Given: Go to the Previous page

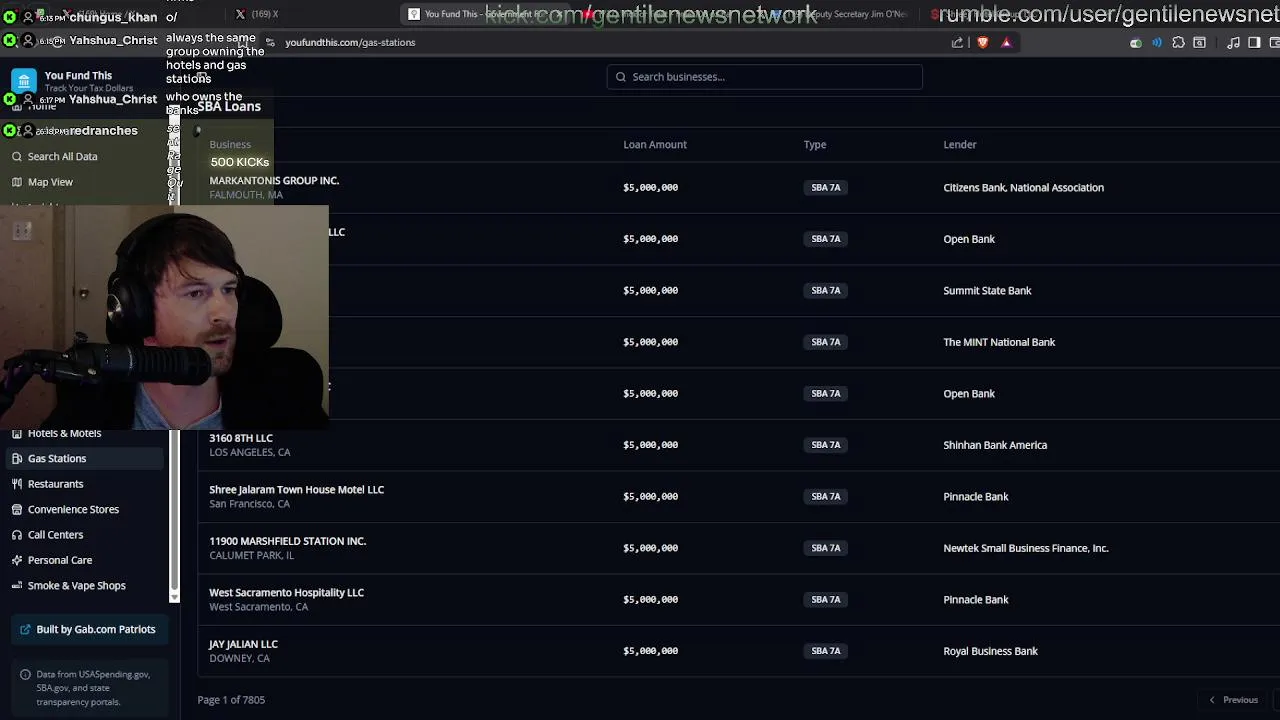Looking at the screenshot, I should [x=1234, y=700].
